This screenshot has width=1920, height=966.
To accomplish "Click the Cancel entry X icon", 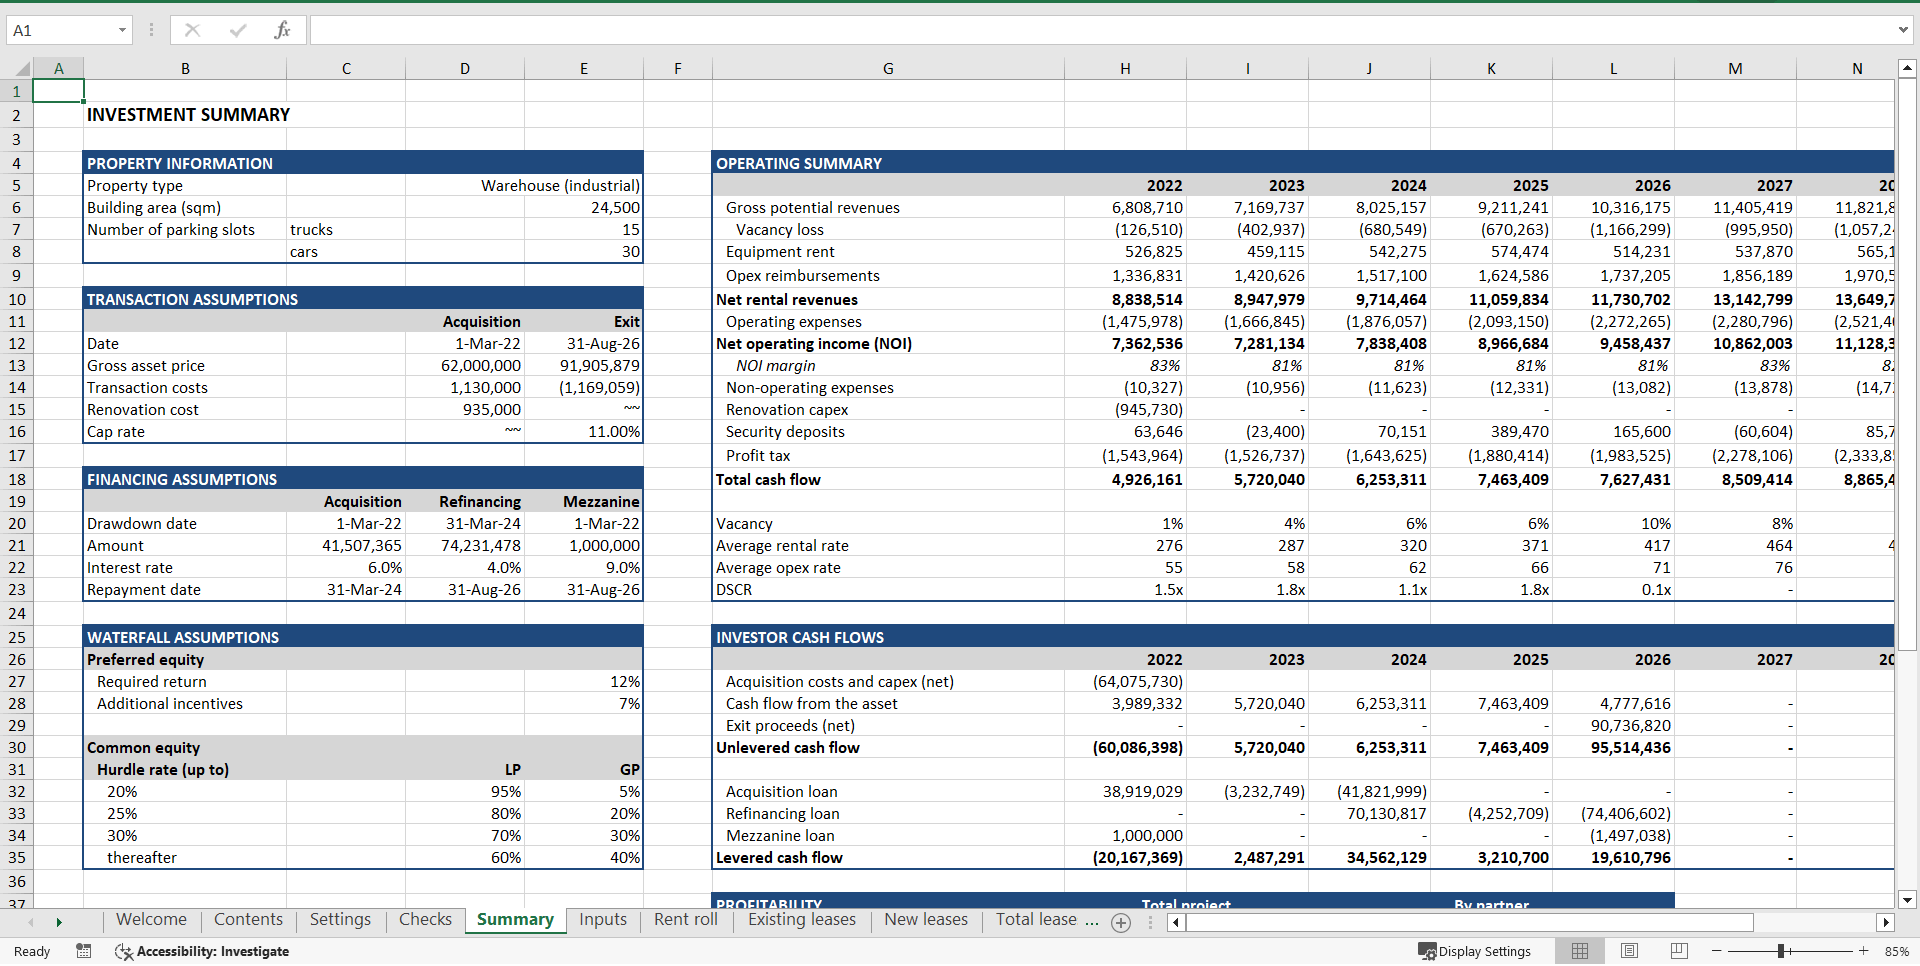I will click(192, 30).
